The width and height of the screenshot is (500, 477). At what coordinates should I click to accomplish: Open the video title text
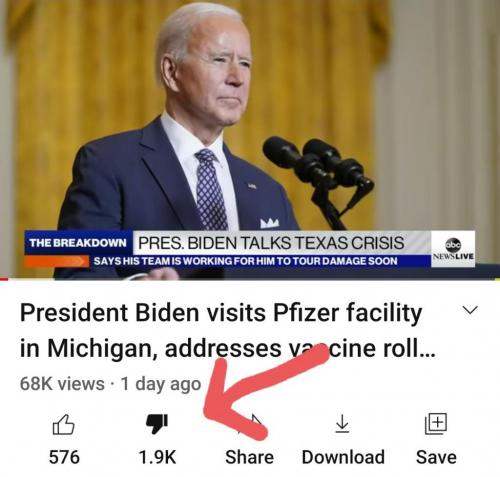click(x=227, y=330)
